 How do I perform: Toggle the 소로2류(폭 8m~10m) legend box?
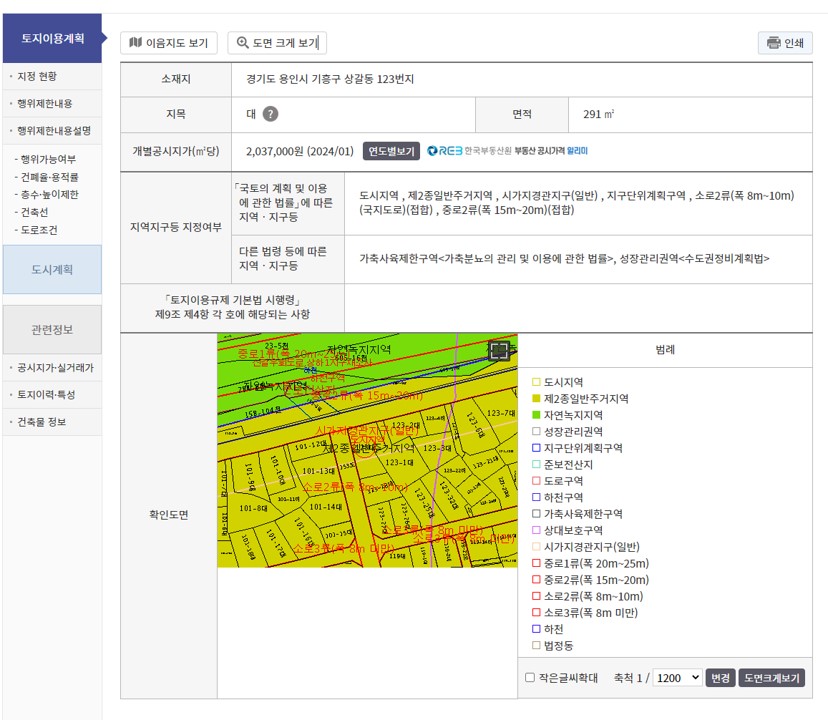point(536,596)
